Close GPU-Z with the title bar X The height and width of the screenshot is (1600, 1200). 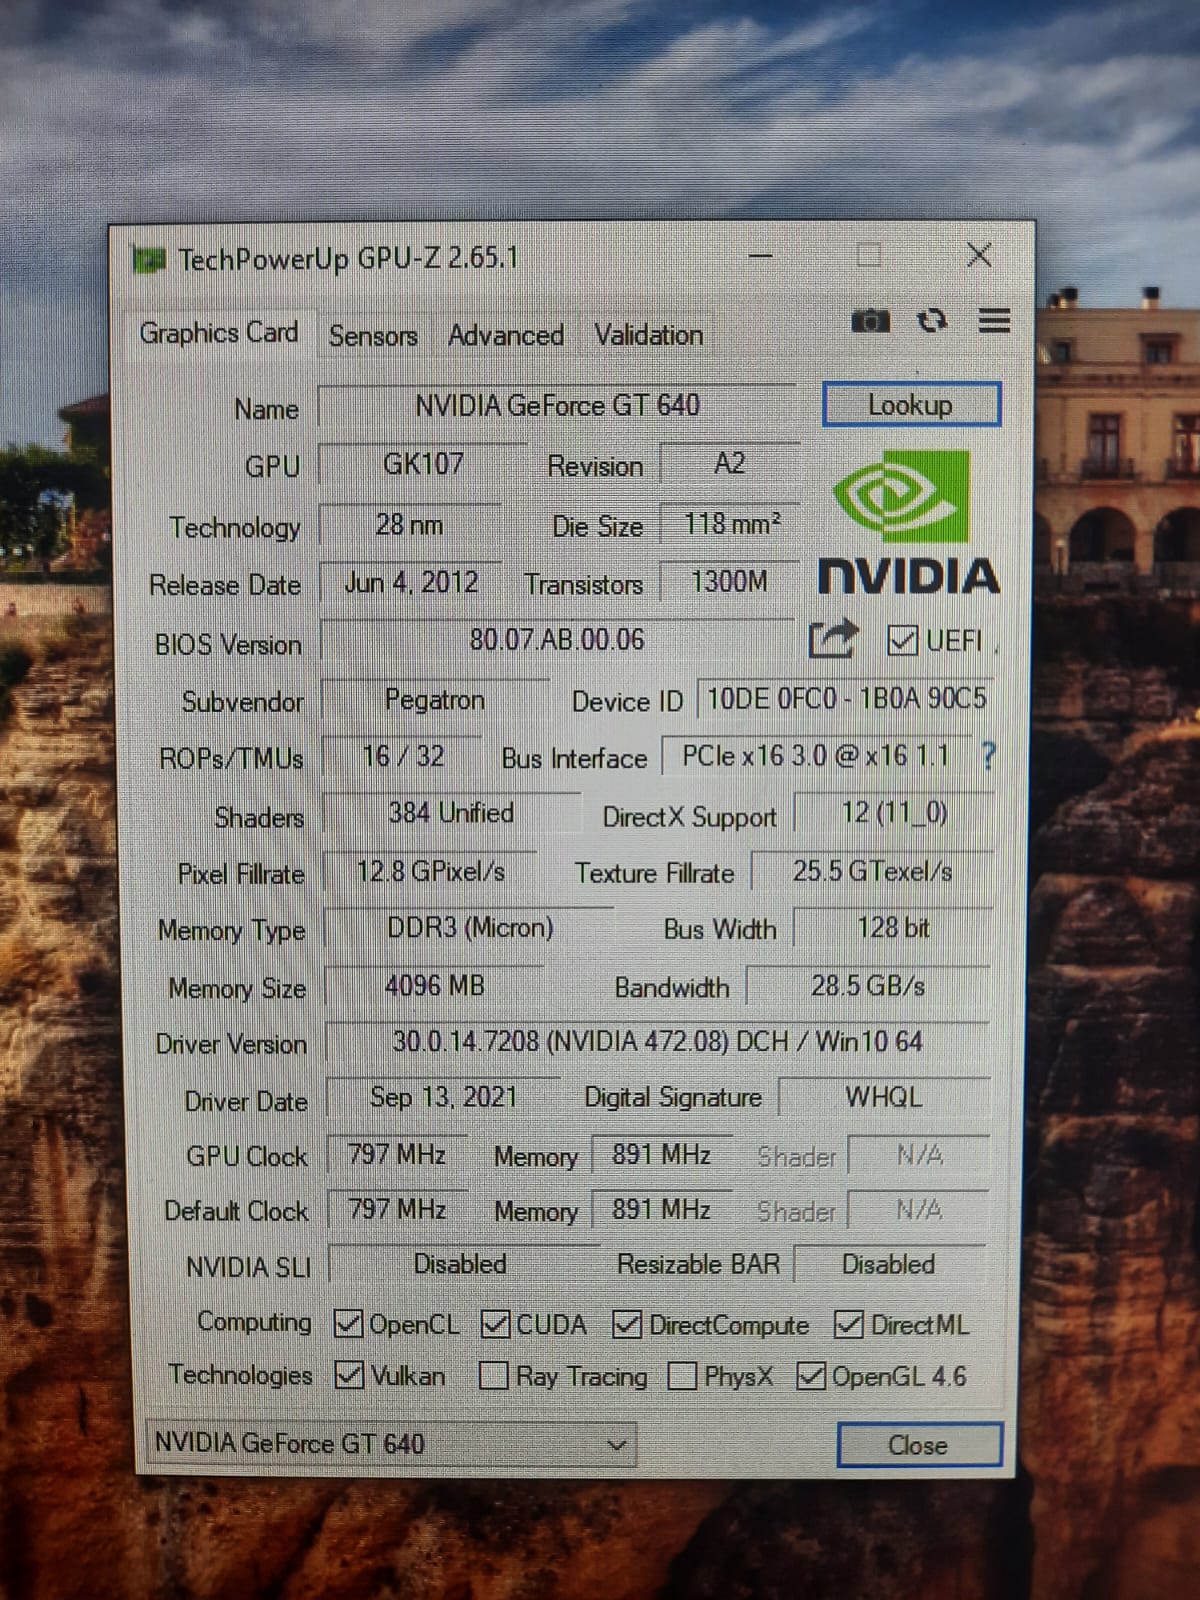point(979,256)
